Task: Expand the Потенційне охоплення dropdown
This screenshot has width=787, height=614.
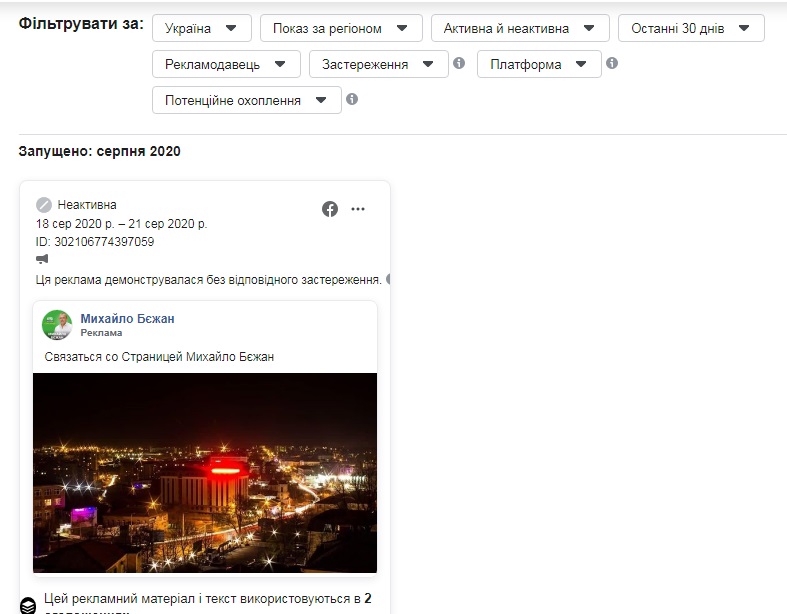Action: (x=246, y=100)
